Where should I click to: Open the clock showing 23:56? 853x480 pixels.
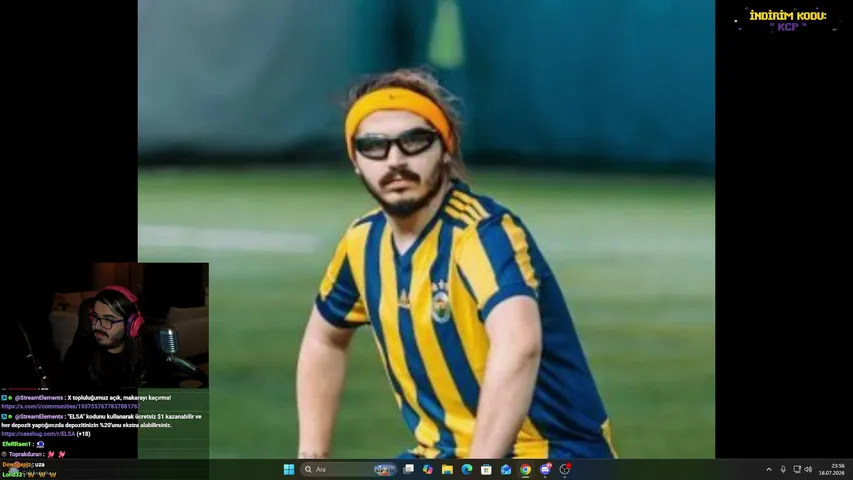(x=832, y=469)
